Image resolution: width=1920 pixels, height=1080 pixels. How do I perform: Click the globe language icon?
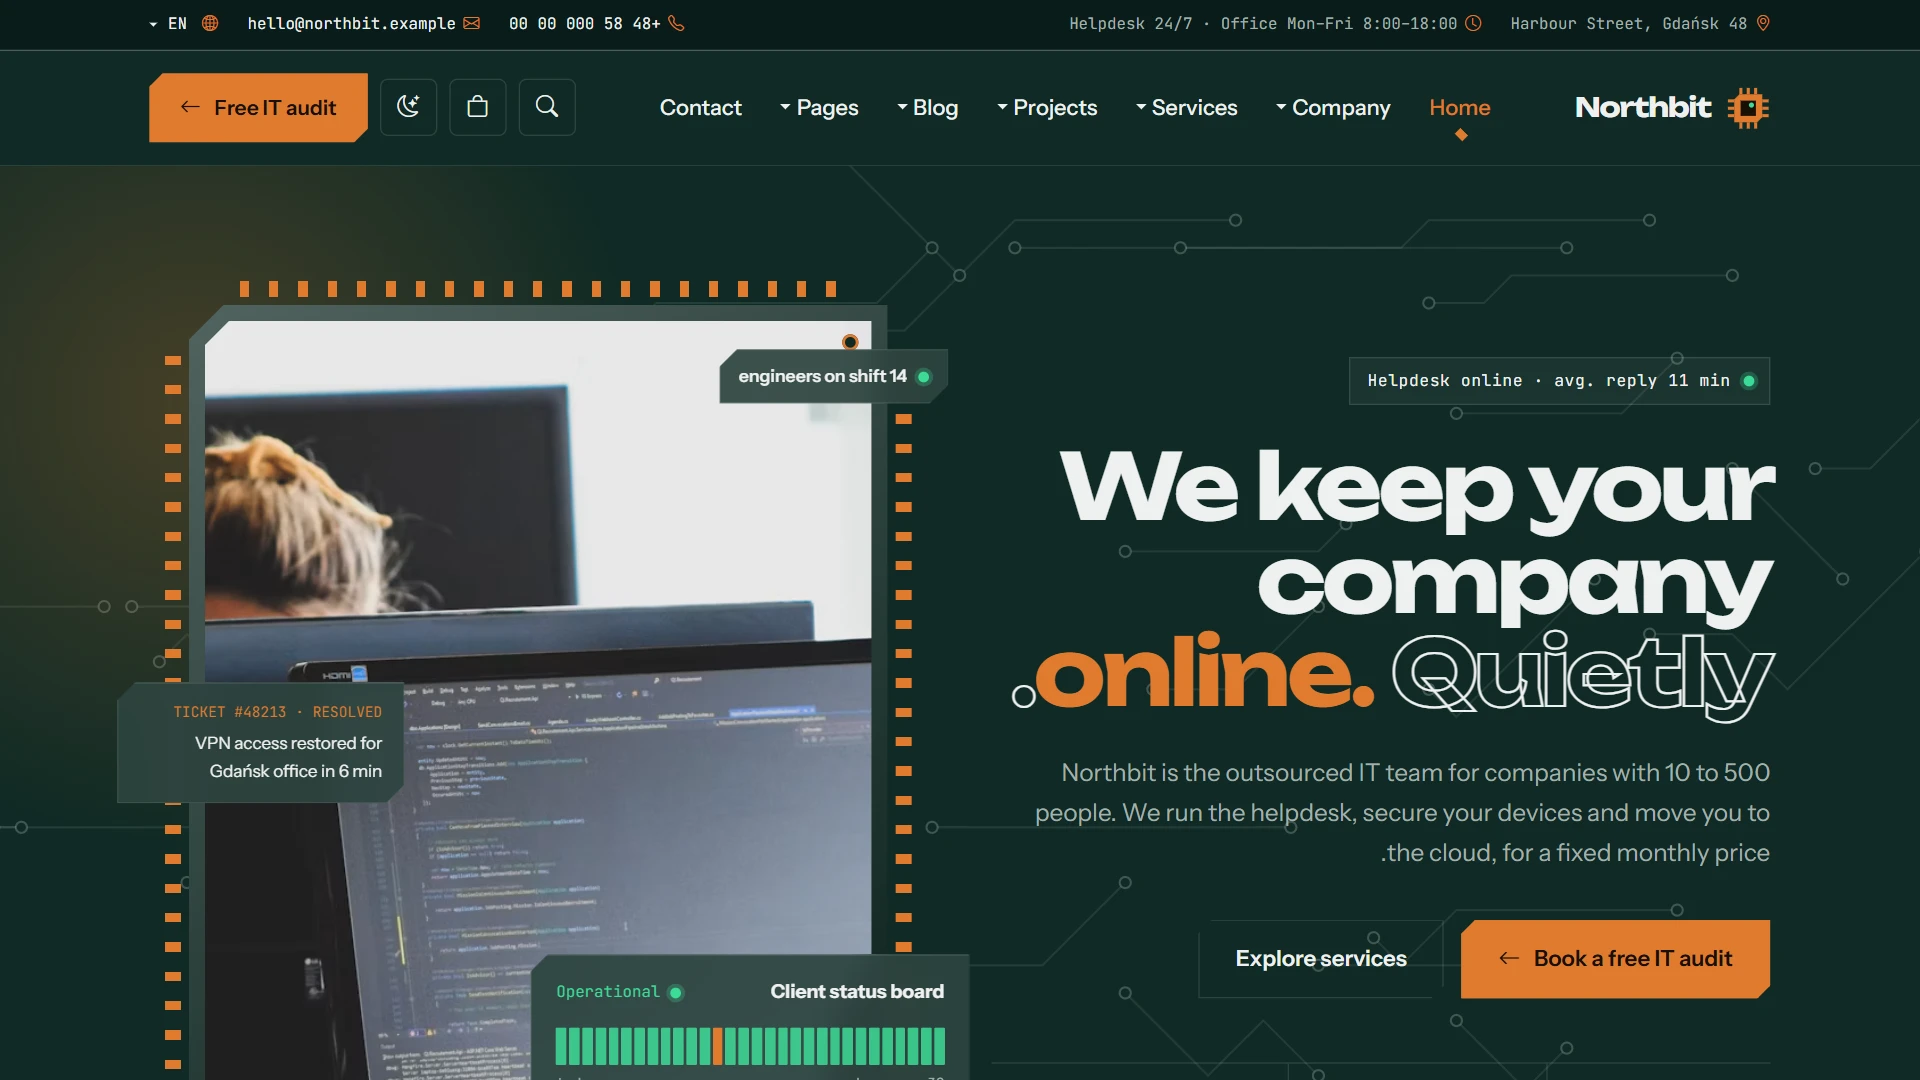coord(210,23)
